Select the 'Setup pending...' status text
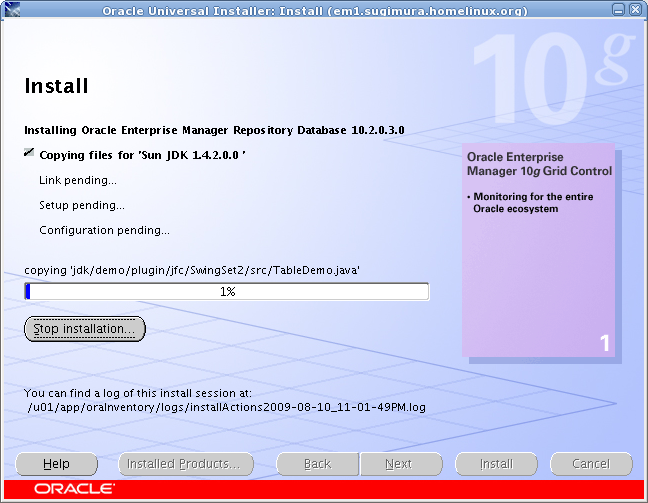648x503 pixels. 82,205
